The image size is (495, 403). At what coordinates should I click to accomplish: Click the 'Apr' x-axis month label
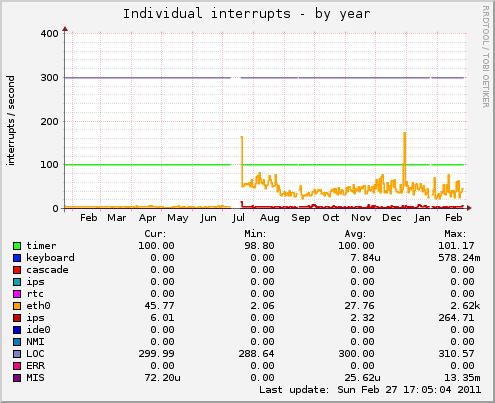pyautogui.click(x=147, y=218)
